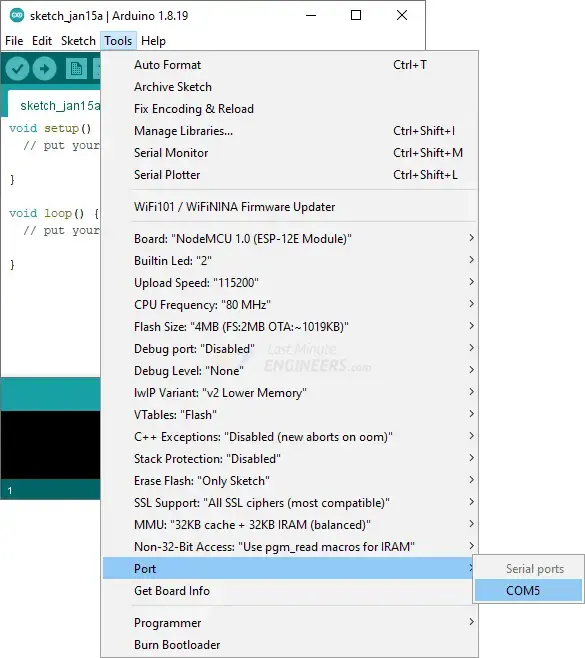Select Fix Encoding & Reload
The height and width of the screenshot is (658, 585).
click(290, 109)
